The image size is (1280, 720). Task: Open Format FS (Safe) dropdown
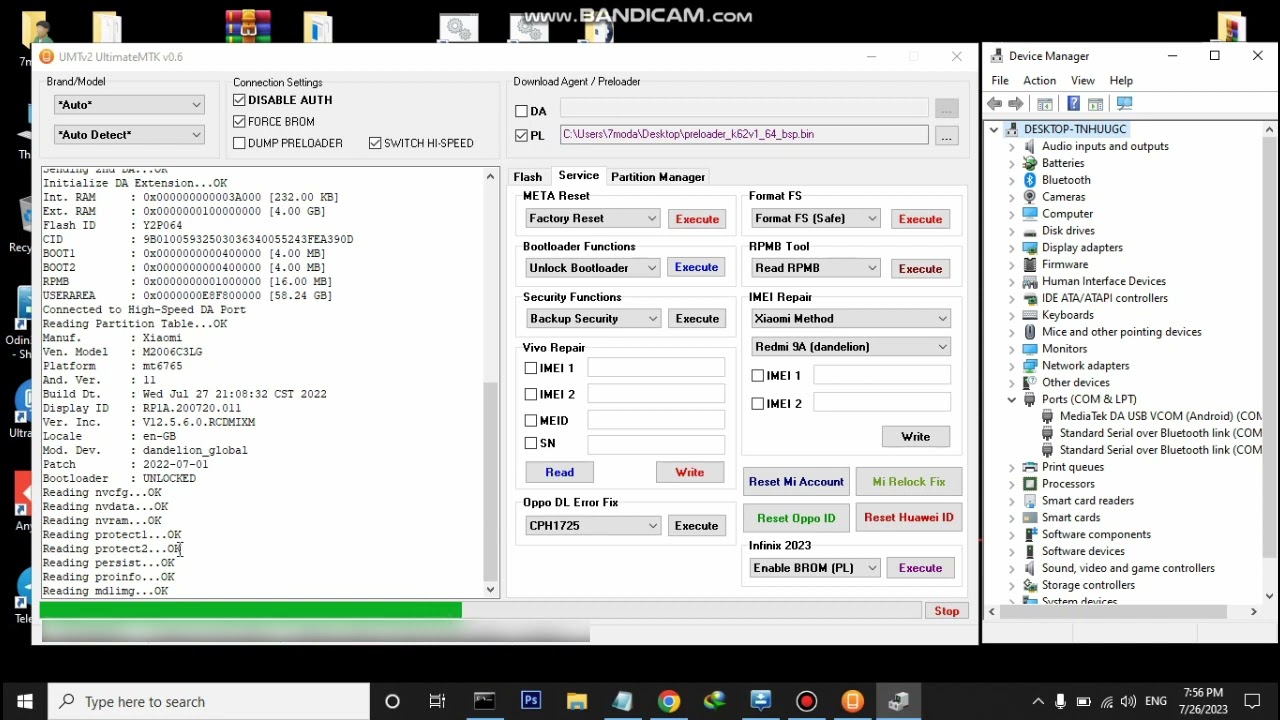pos(815,218)
